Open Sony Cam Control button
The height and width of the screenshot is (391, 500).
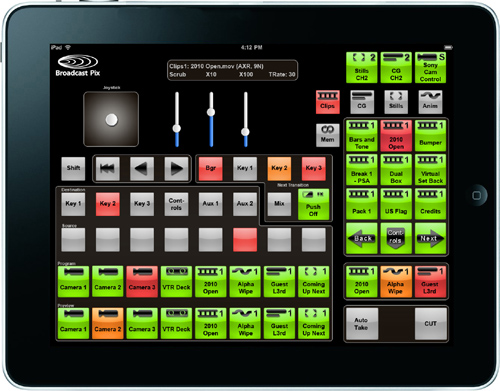click(430, 67)
